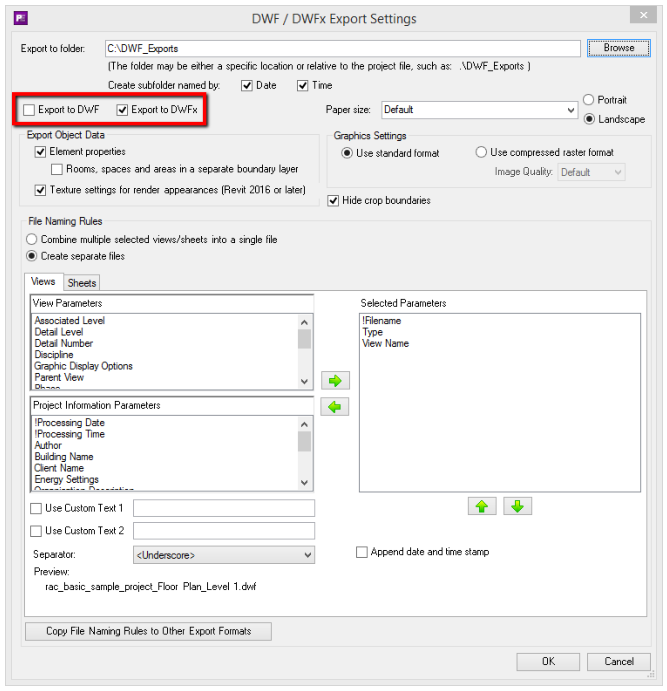Open the Image Quality dropdown
The width and height of the screenshot is (667, 691).
pos(591,172)
